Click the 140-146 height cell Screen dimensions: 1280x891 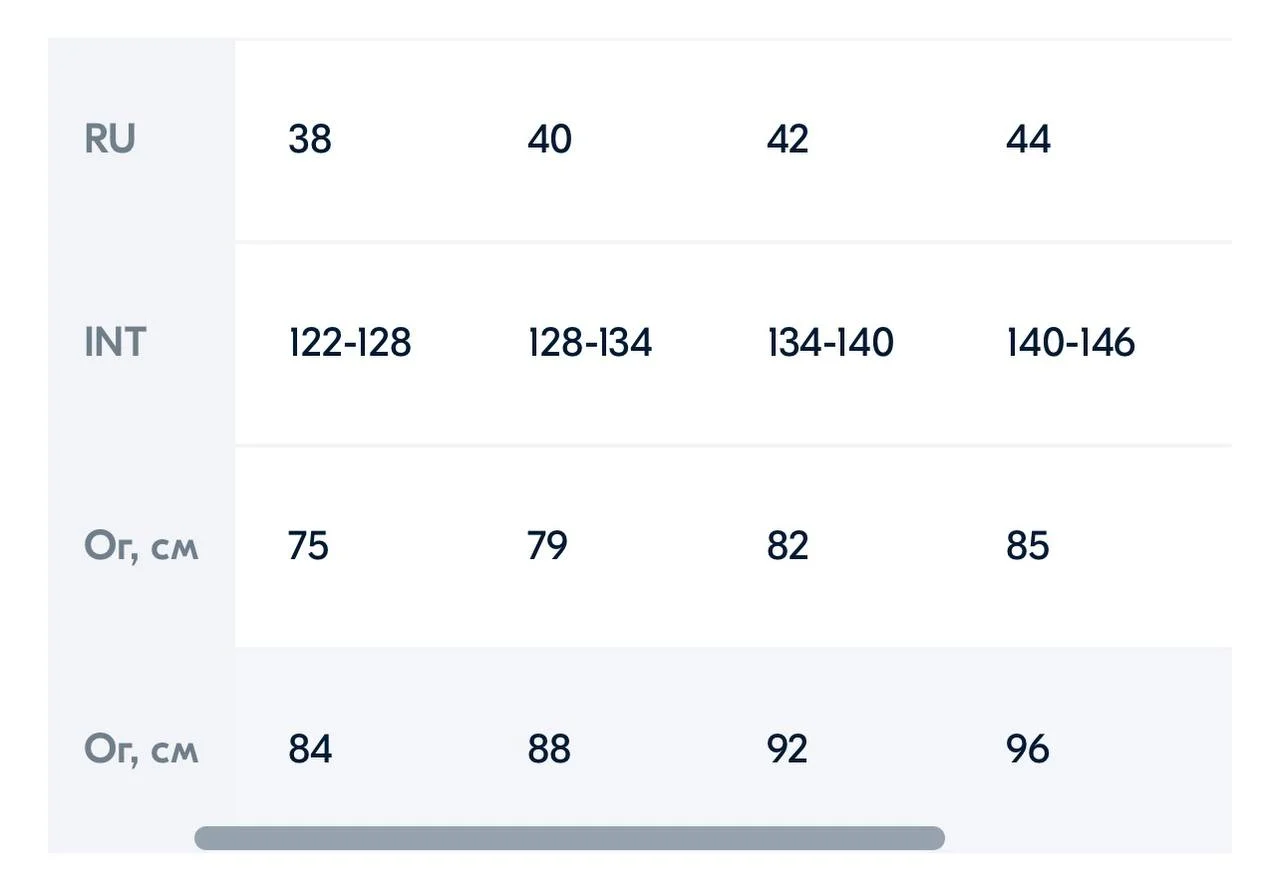point(1070,342)
